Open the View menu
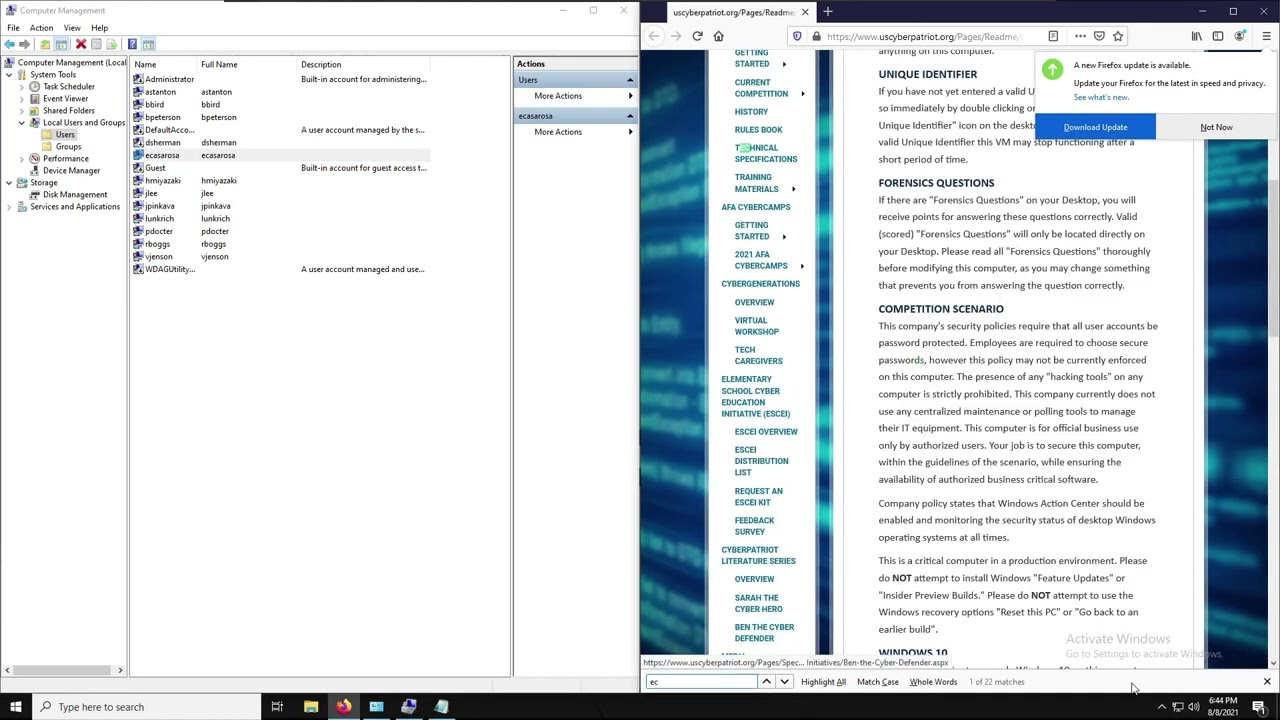 coord(72,28)
